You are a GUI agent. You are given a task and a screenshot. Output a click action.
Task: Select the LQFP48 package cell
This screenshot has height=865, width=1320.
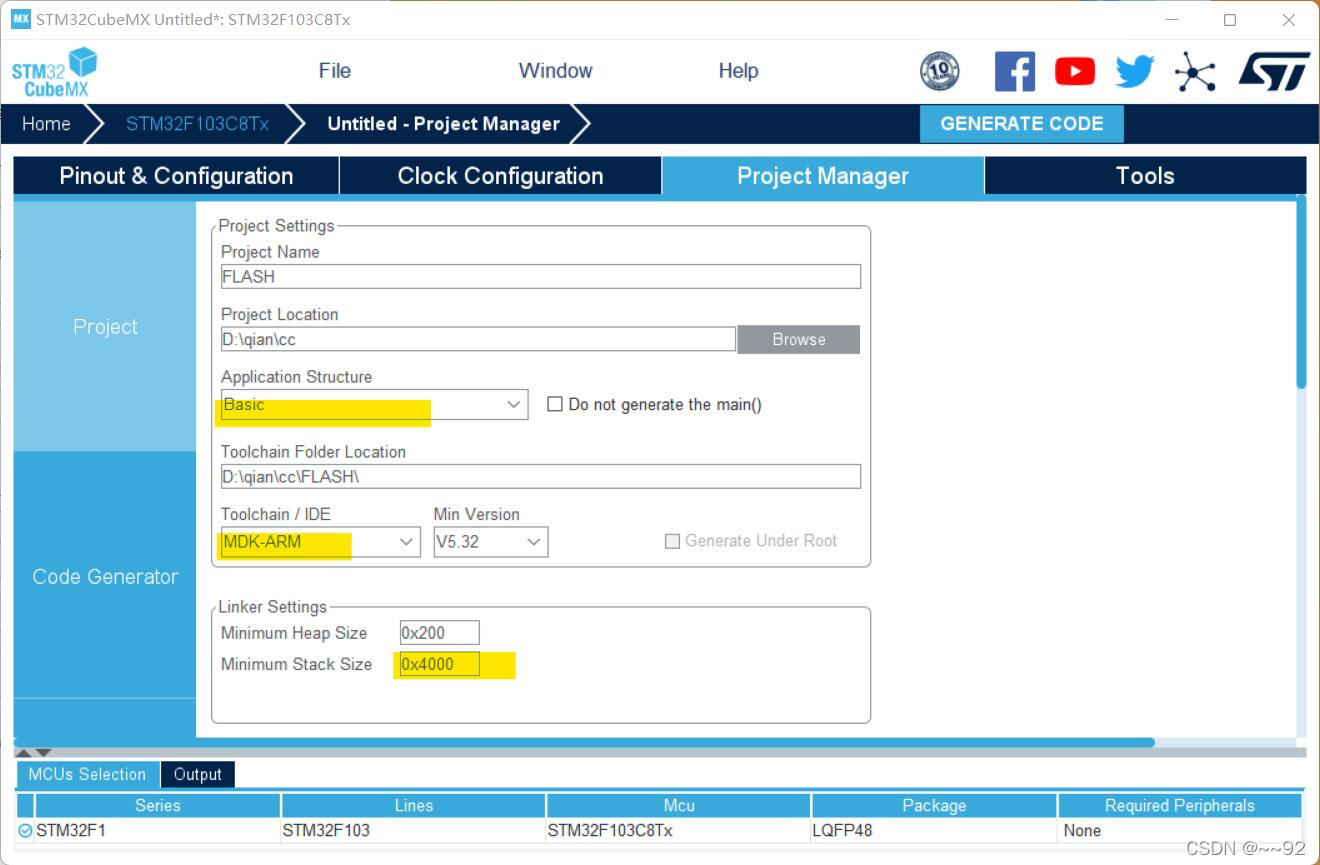point(934,830)
